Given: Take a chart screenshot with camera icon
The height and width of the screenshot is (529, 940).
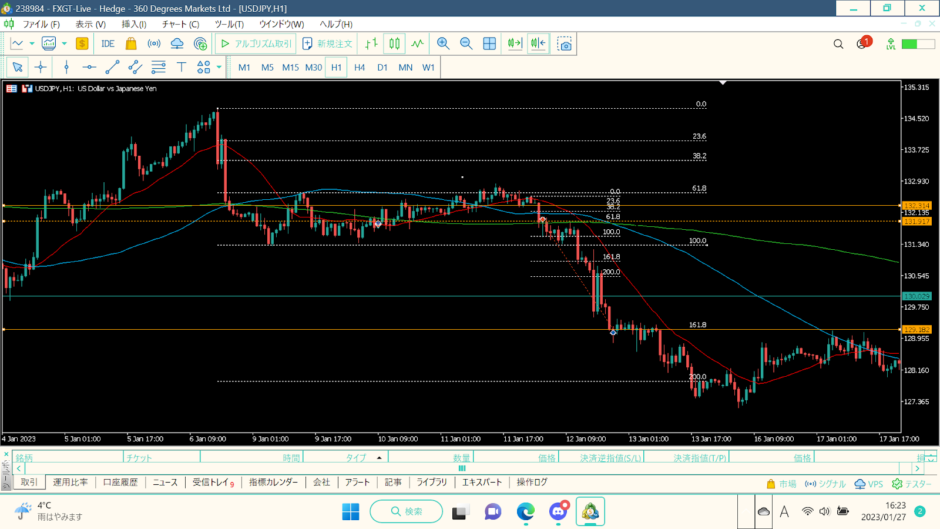Looking at the screenshot, I should (x=565, y=44).
